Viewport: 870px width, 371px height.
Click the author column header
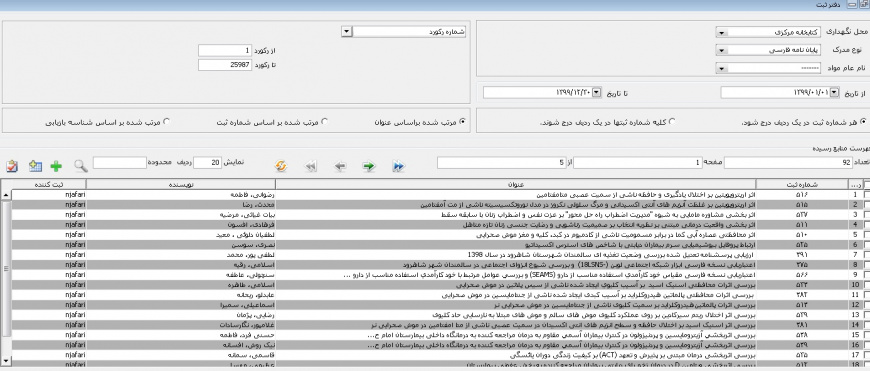coord(181,185)
